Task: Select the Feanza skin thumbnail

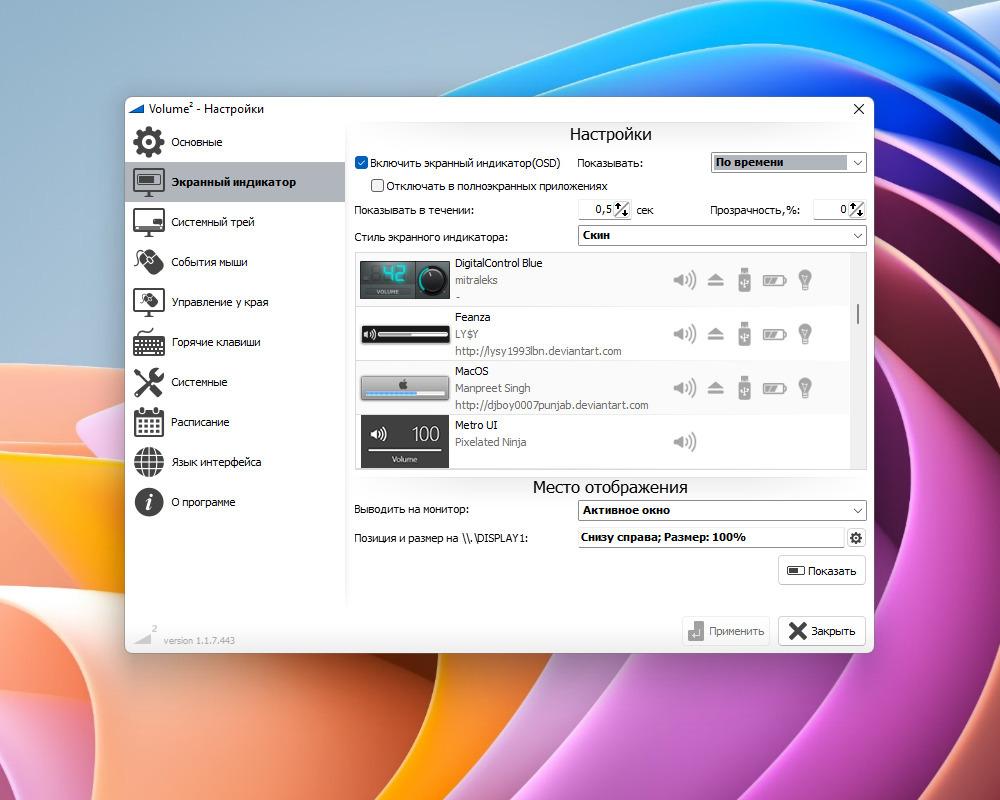Action: tap(405, 334)
